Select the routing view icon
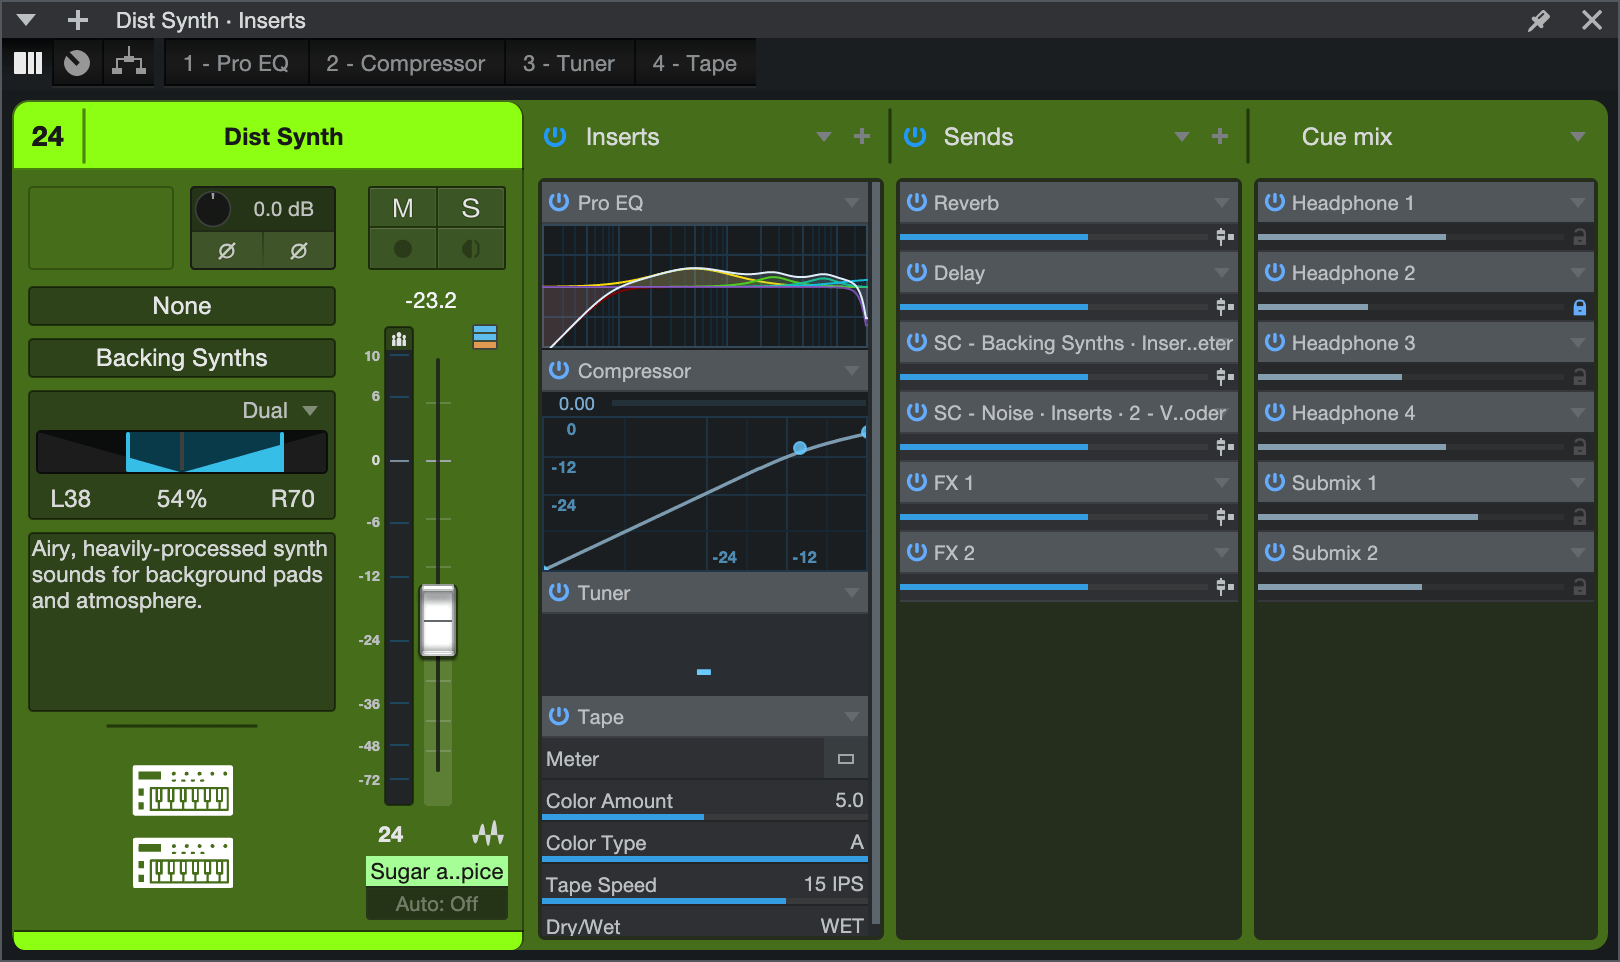Viewport: 1620px width, 962px height. pos(129,62)
